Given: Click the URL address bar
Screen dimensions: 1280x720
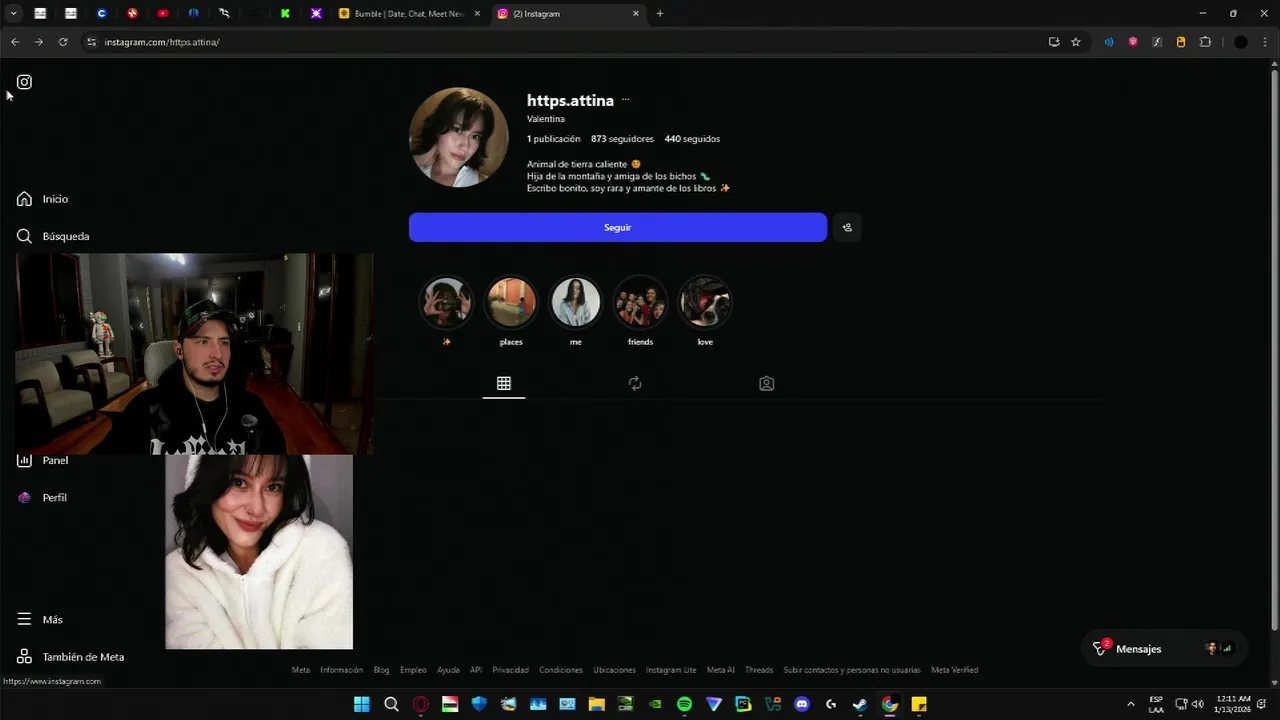Looking at the screenshot, I should click(560, 42).
